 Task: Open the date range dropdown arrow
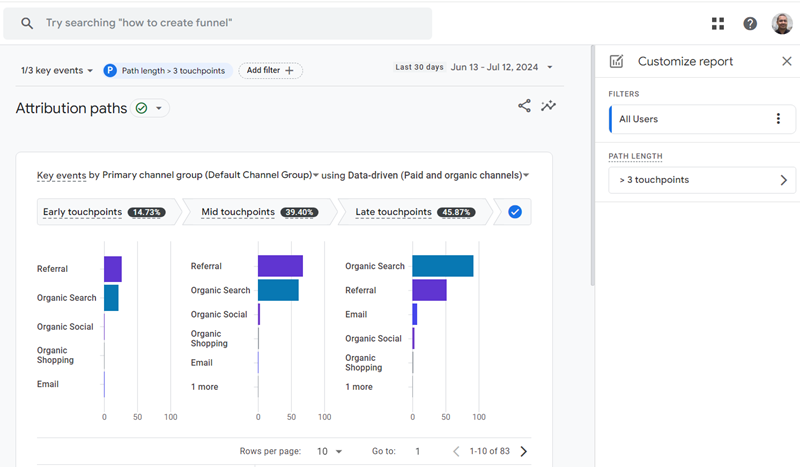pos(549,67)
